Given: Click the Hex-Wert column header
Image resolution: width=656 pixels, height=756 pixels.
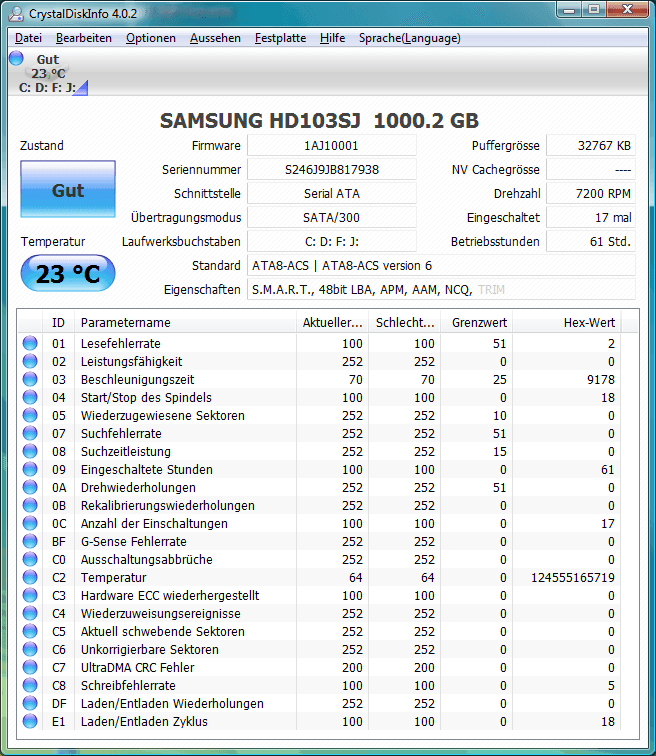Looking at the screenshot, I should tap(567, 323).
